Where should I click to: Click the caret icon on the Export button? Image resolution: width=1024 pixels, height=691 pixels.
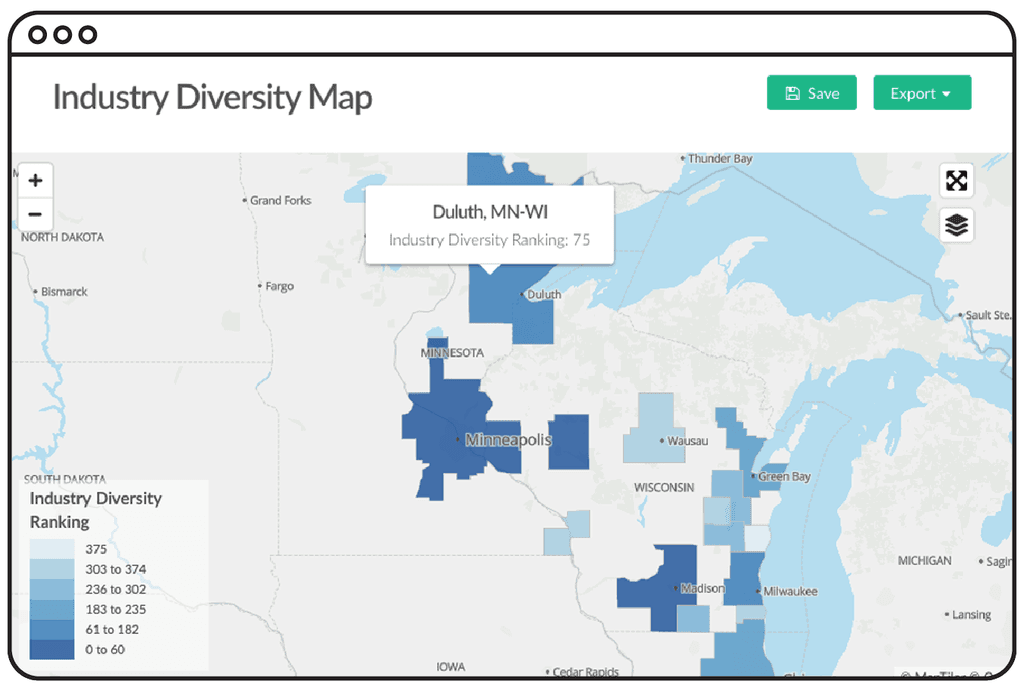tap(946, 92)
